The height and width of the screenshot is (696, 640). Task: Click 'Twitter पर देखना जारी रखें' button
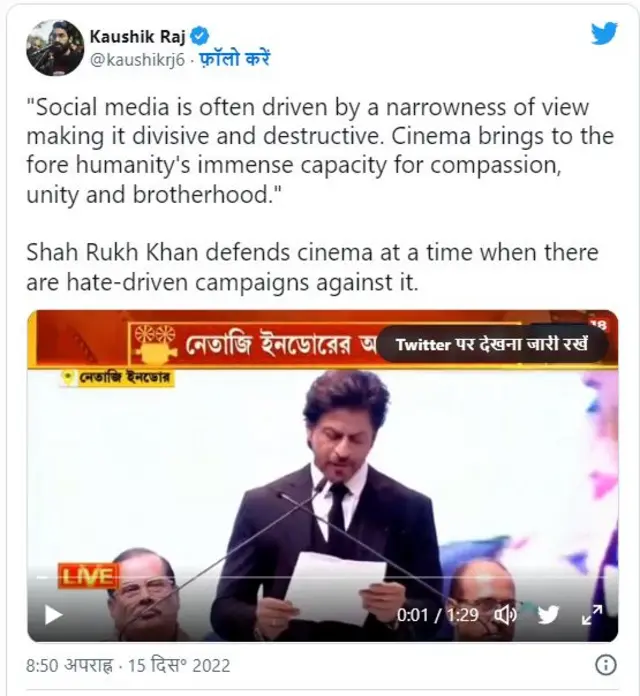pyautogui.click(x=492, y=344)
